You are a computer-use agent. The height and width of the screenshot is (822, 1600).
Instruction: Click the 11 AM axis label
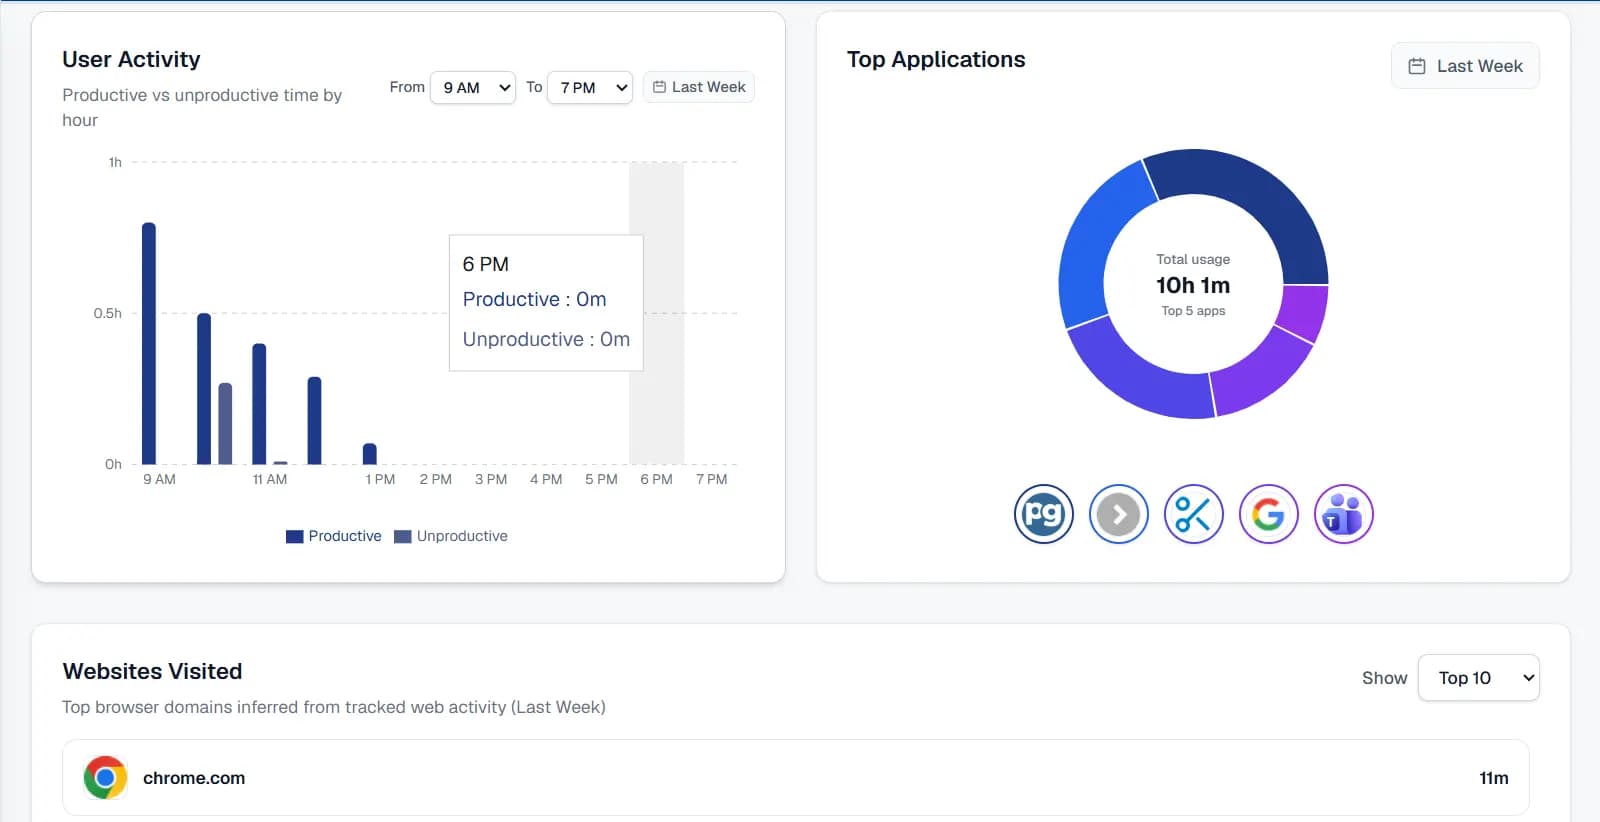coord(270,480)
